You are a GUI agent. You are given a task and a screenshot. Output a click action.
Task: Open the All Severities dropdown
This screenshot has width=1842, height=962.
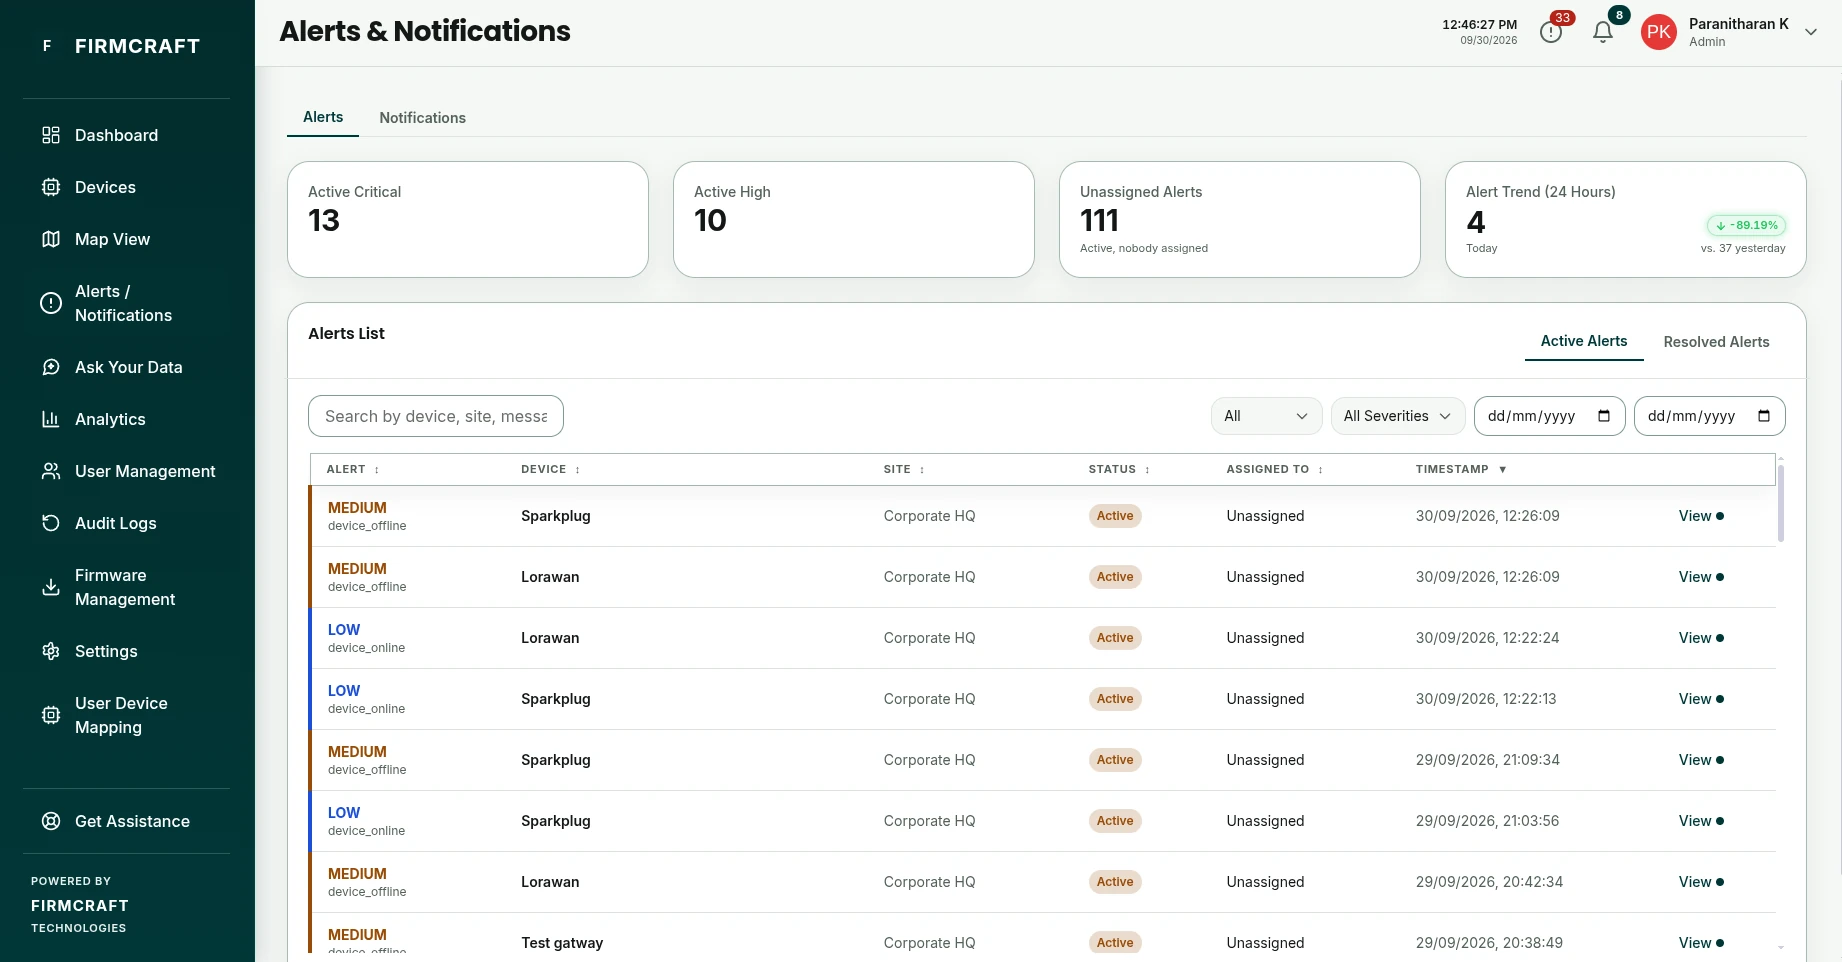(x=1398, y=416)
